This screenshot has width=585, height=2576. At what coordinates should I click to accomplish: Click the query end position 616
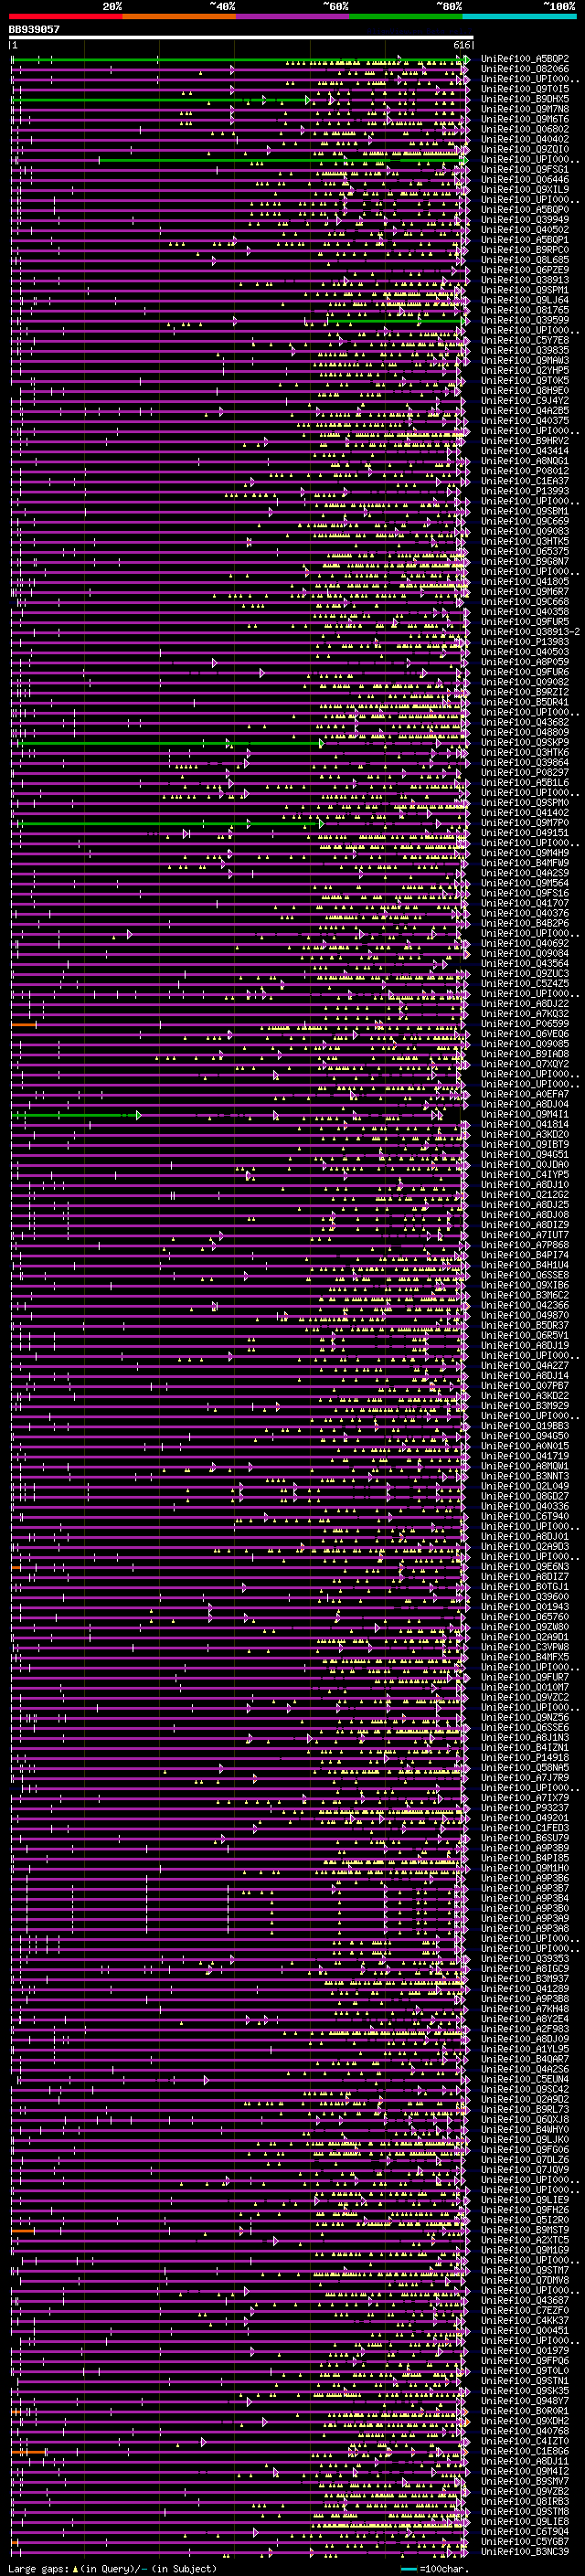[x=462, y=45]
